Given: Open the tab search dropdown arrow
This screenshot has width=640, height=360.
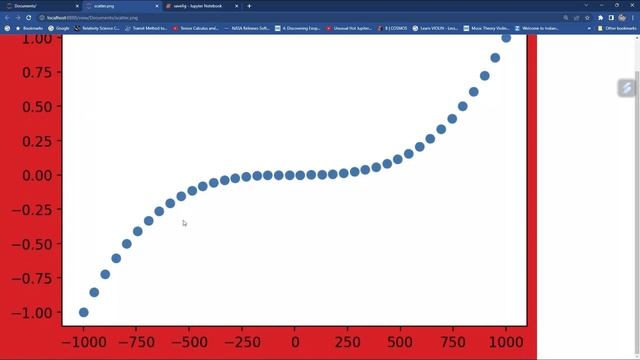Looking at the screenshot, I should tap(586, 5).
